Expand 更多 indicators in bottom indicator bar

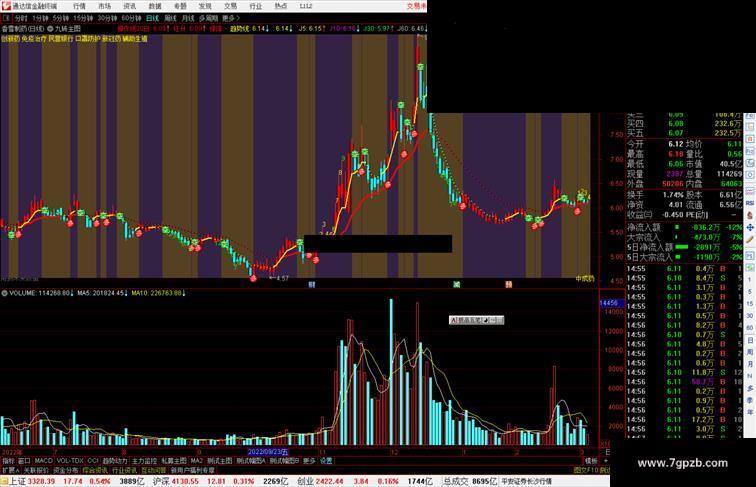pyautogui.click(x=309, y=461)
